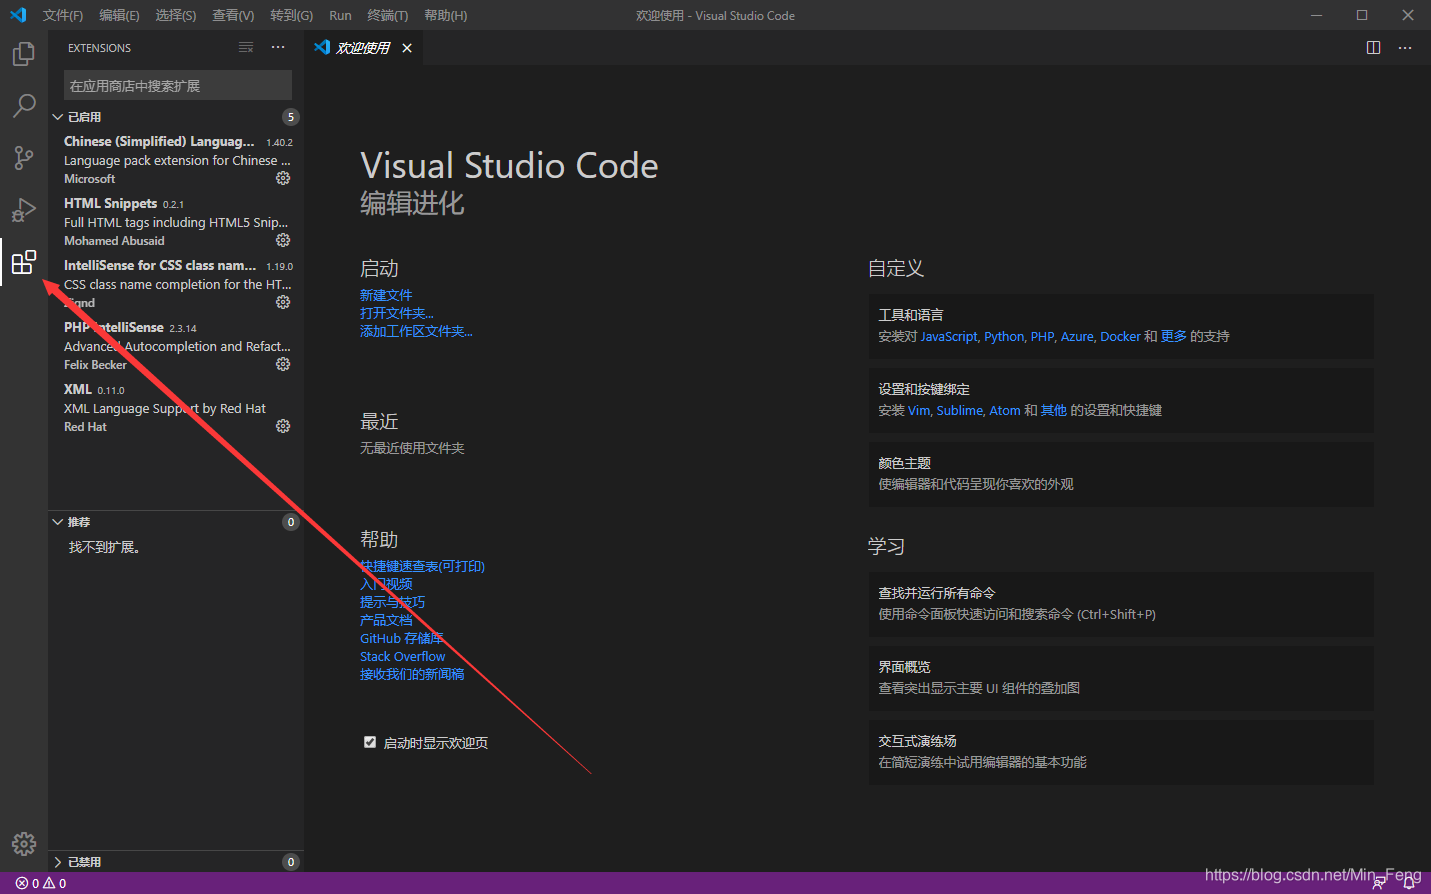Open notifications bell in status bar
This screenshot has width=1431, height=894.
click(x=1409, y=883)
